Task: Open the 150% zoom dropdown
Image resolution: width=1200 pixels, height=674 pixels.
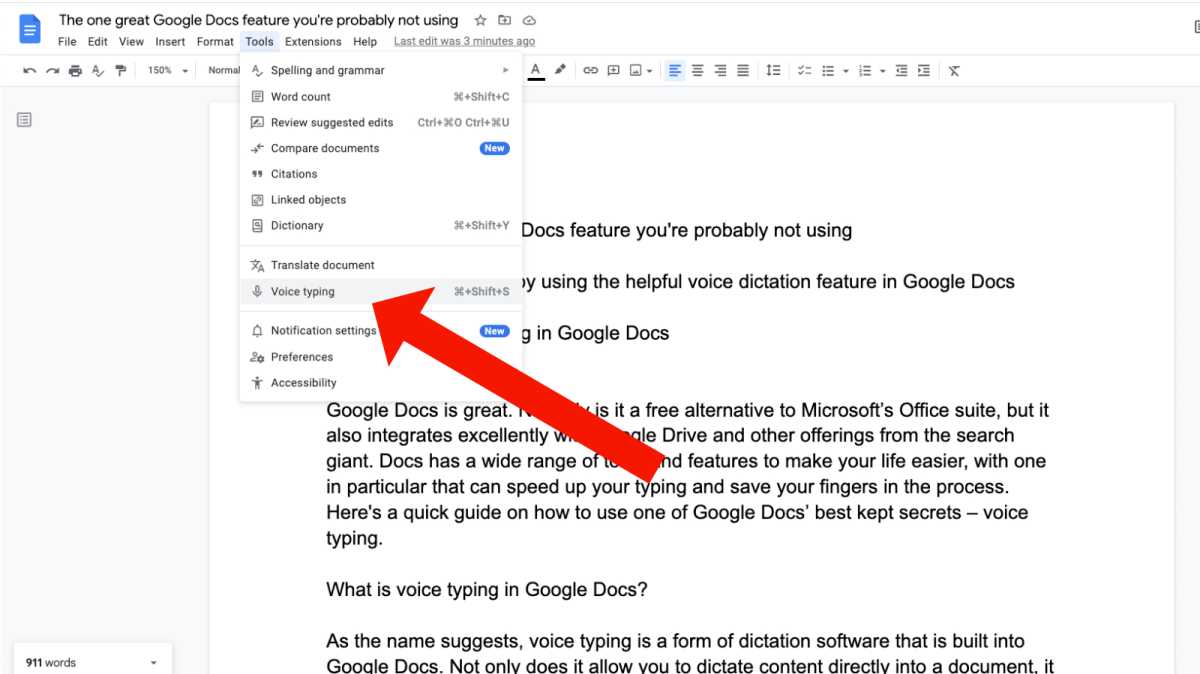Action: (x=168, y=71)
